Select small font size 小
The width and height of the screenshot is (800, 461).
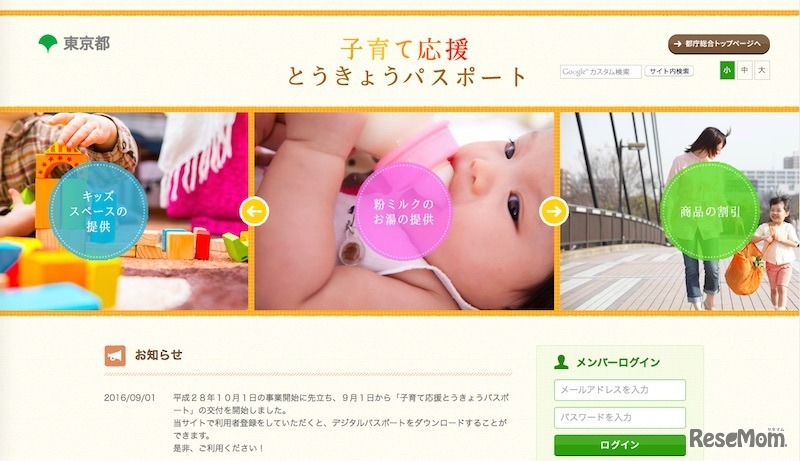click(727, 70)
